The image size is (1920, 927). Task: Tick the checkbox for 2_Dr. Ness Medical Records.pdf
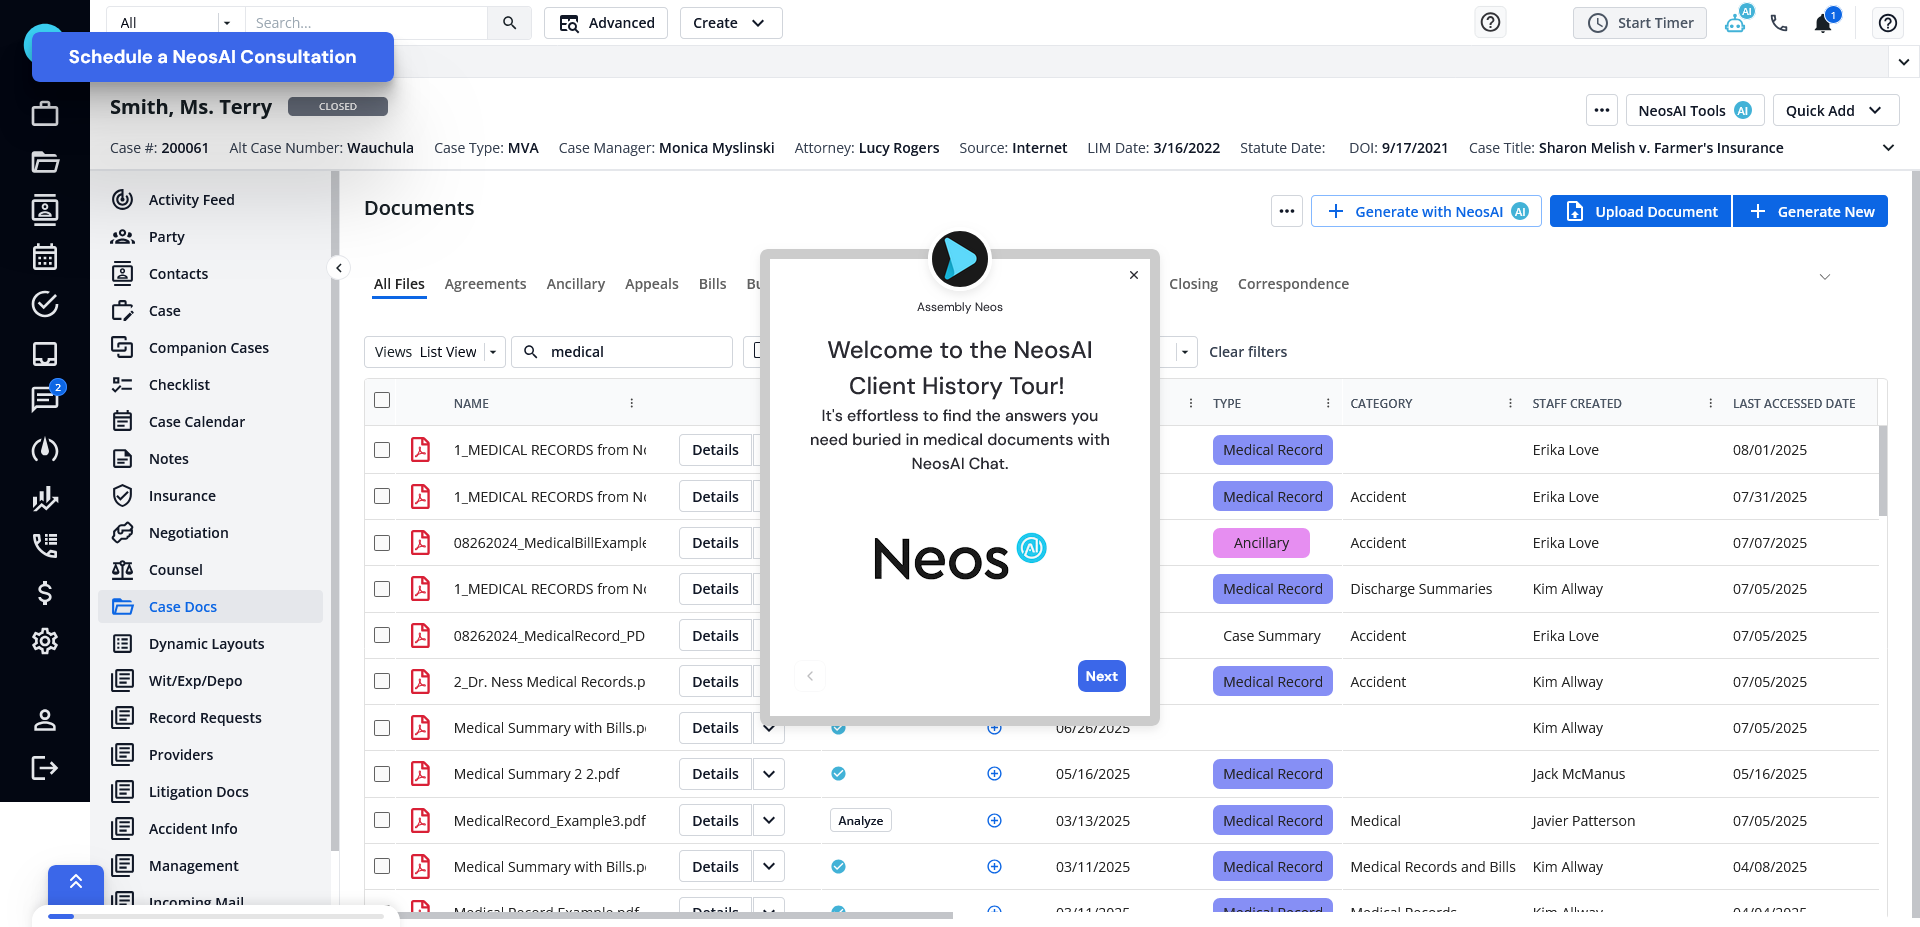tap(381, 681)
